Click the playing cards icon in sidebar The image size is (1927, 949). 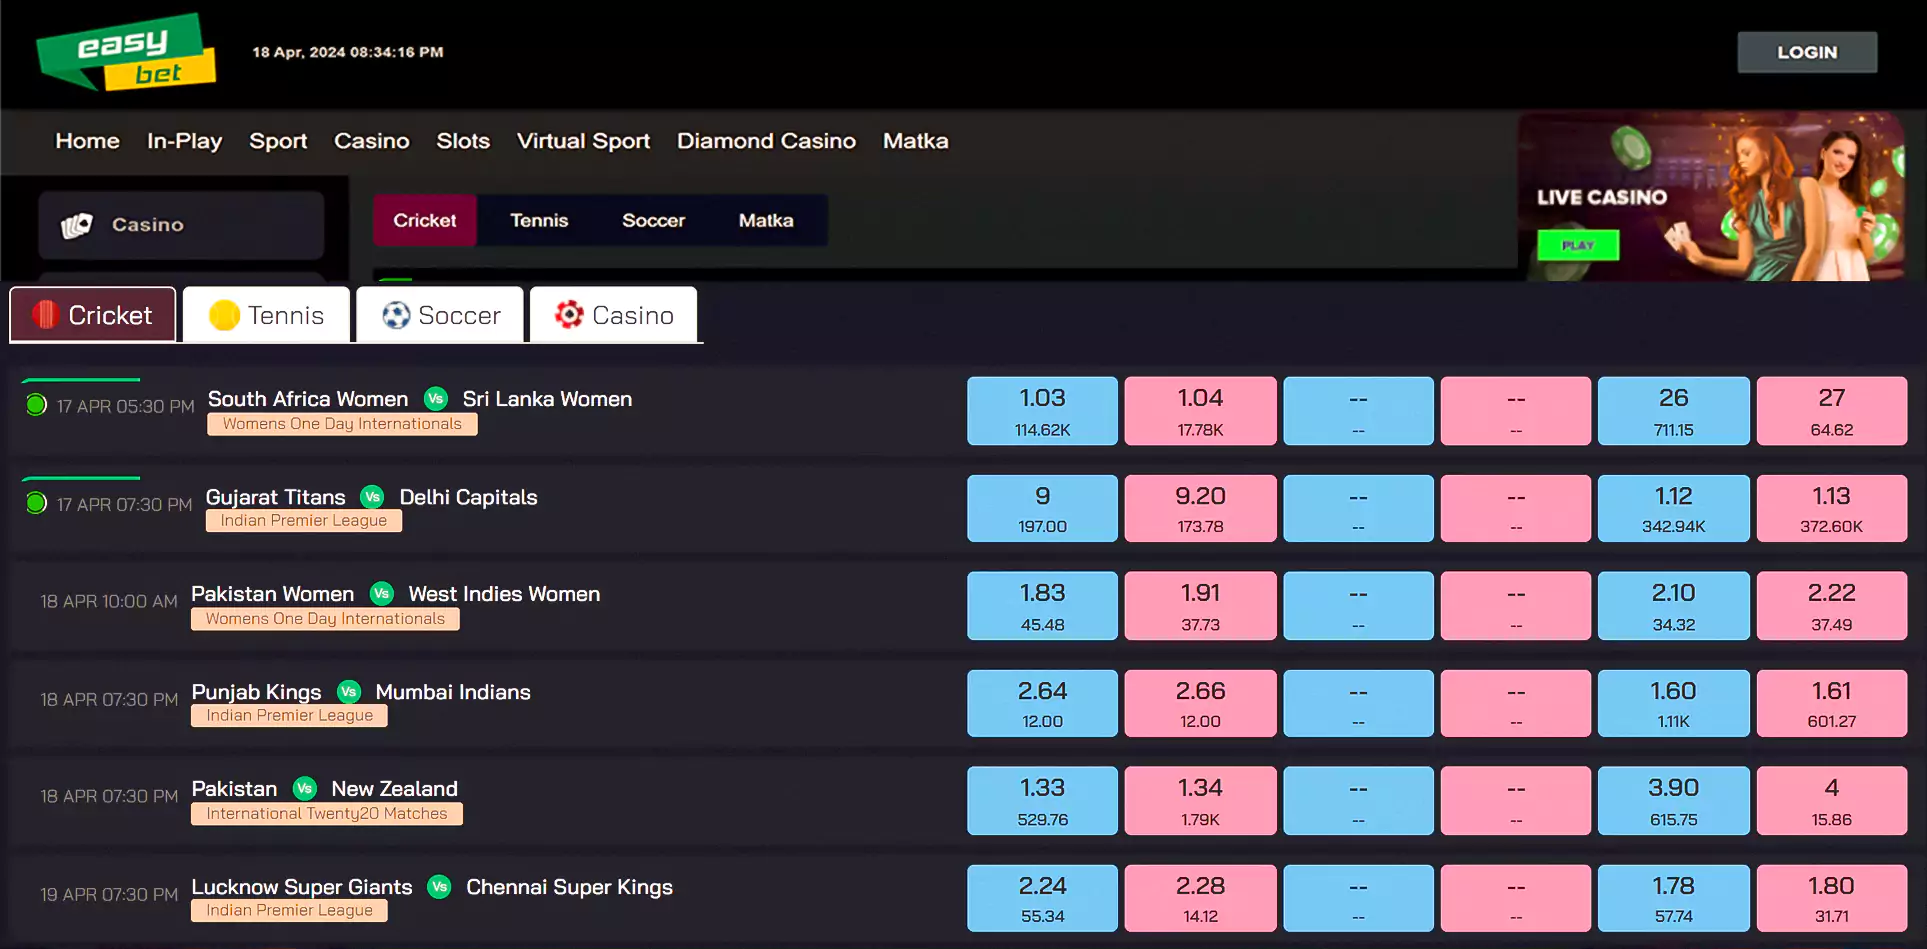pyautogui.click(x=77, y=225)
